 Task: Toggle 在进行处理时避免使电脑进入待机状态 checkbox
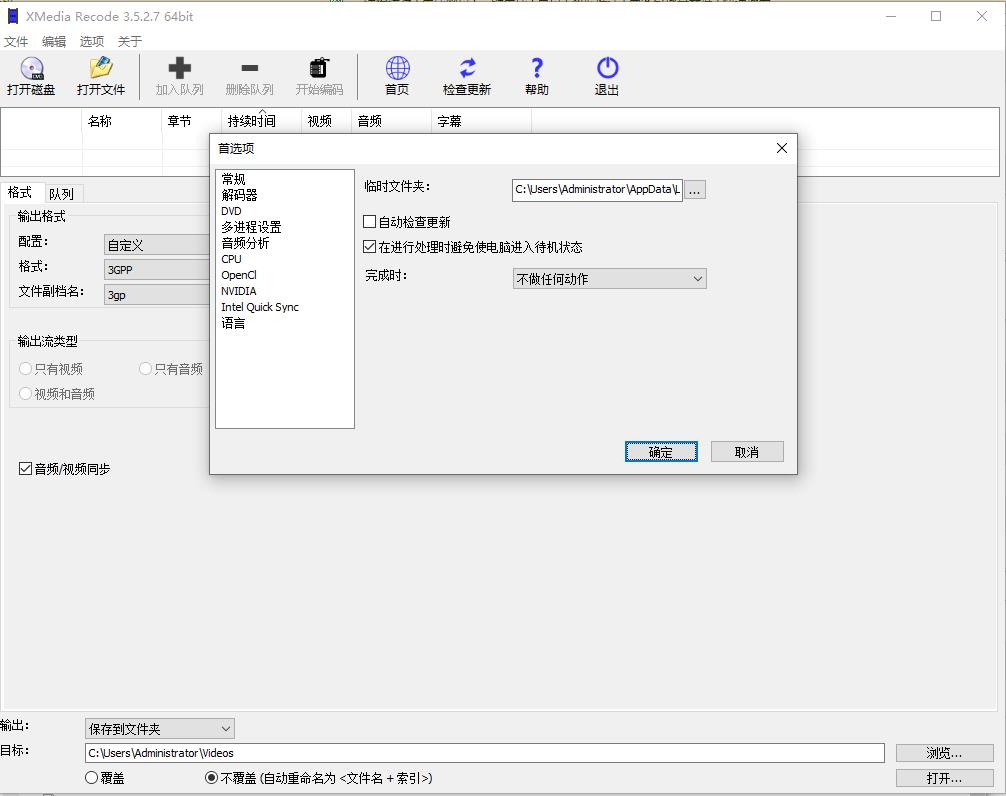click(x=370, y=246)
